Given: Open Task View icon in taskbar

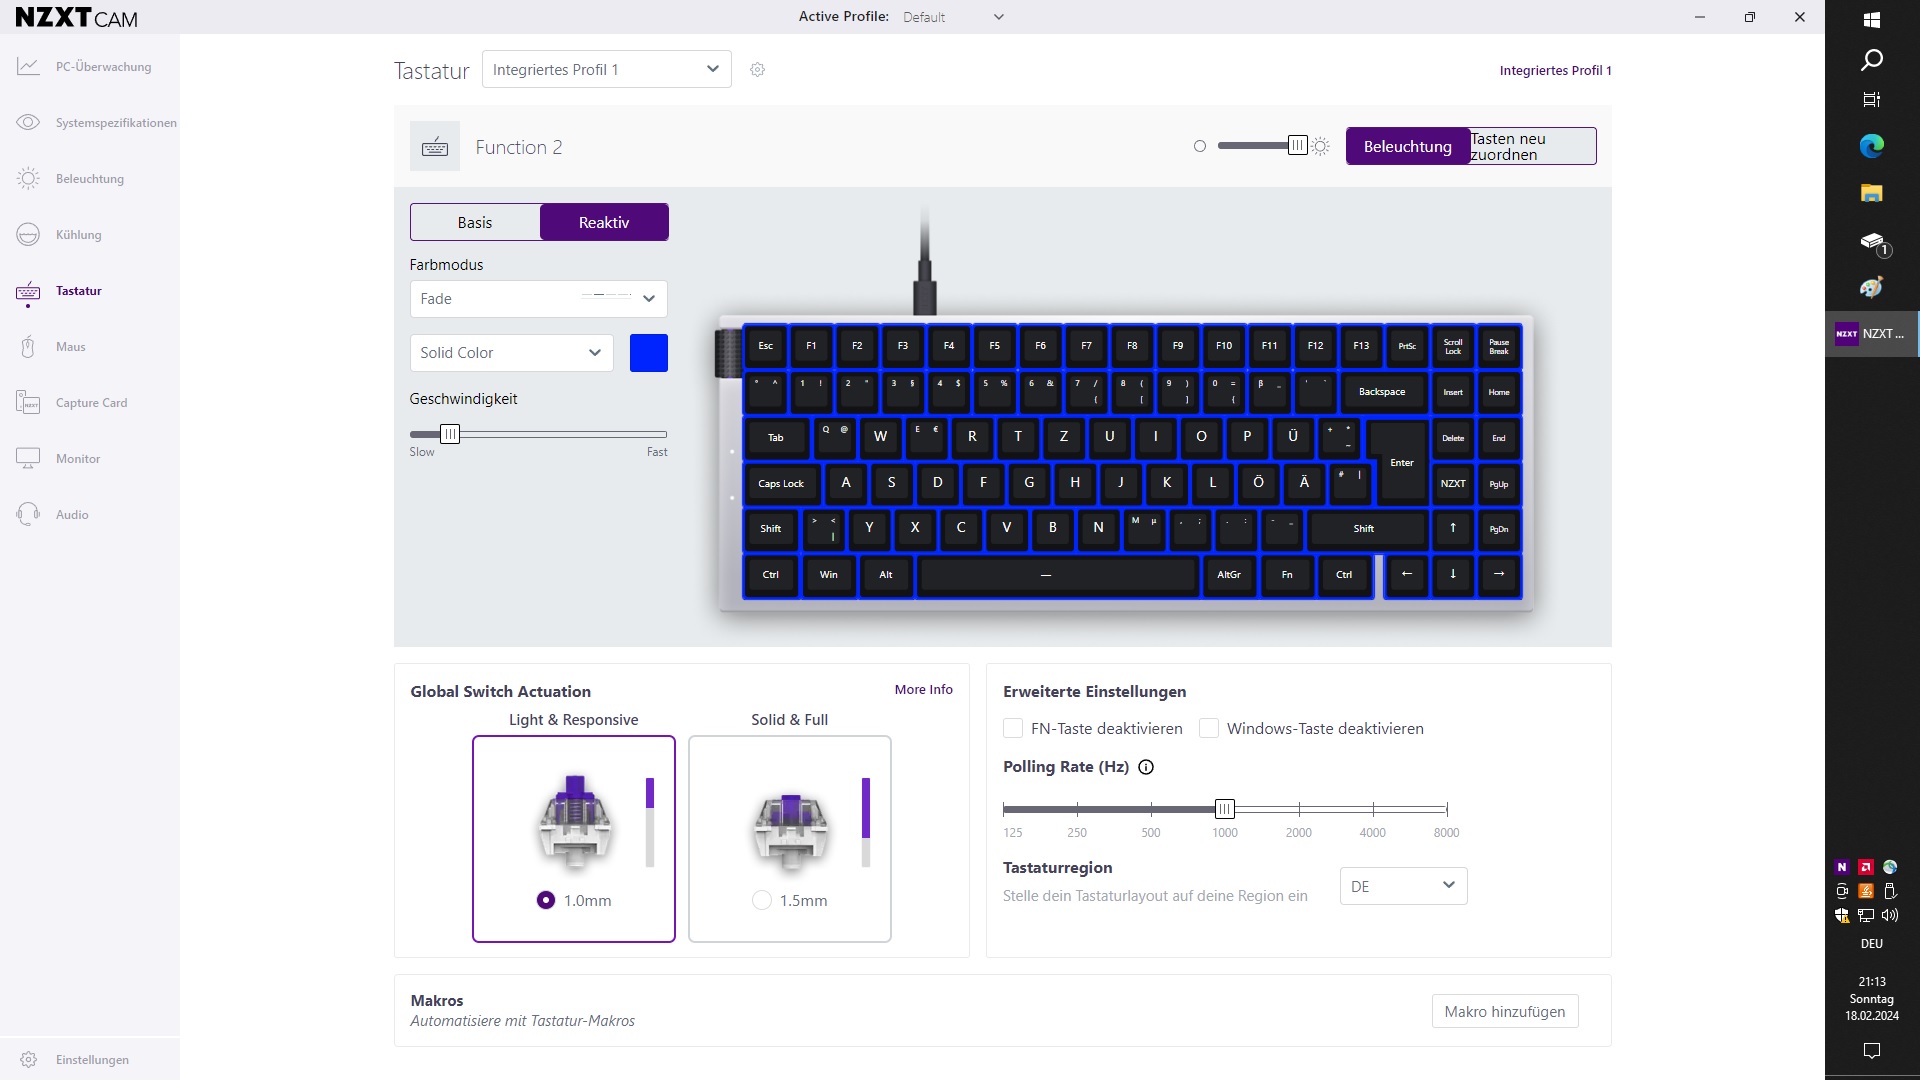Looking at the screenshot, I should 1872,99.
